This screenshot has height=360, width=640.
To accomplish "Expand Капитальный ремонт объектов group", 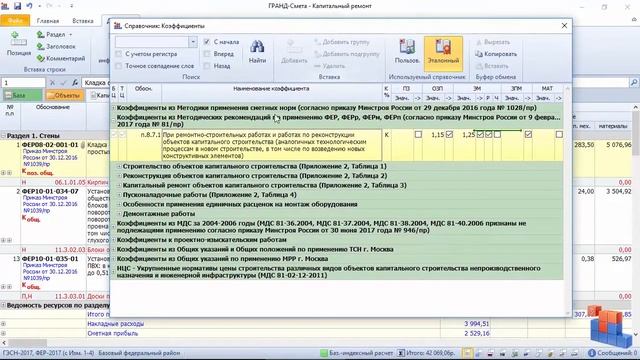I will (120, 185).
